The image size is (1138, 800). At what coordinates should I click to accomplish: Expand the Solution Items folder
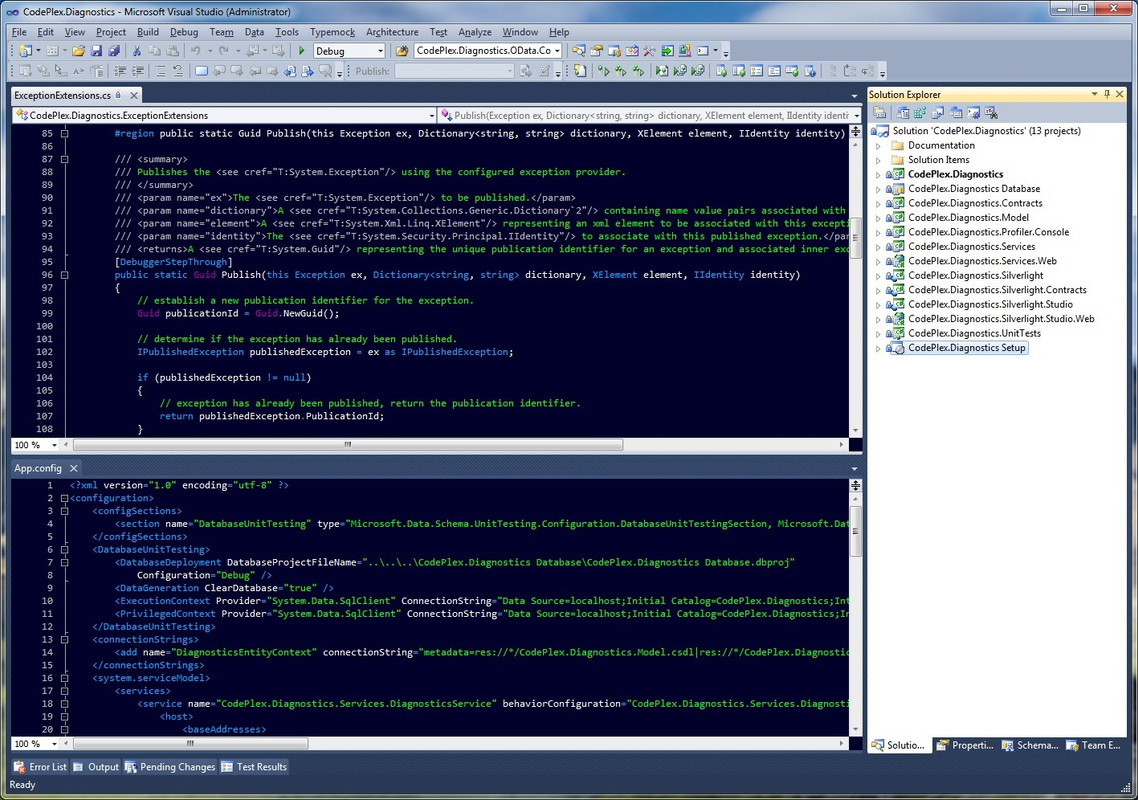[878, 160]
